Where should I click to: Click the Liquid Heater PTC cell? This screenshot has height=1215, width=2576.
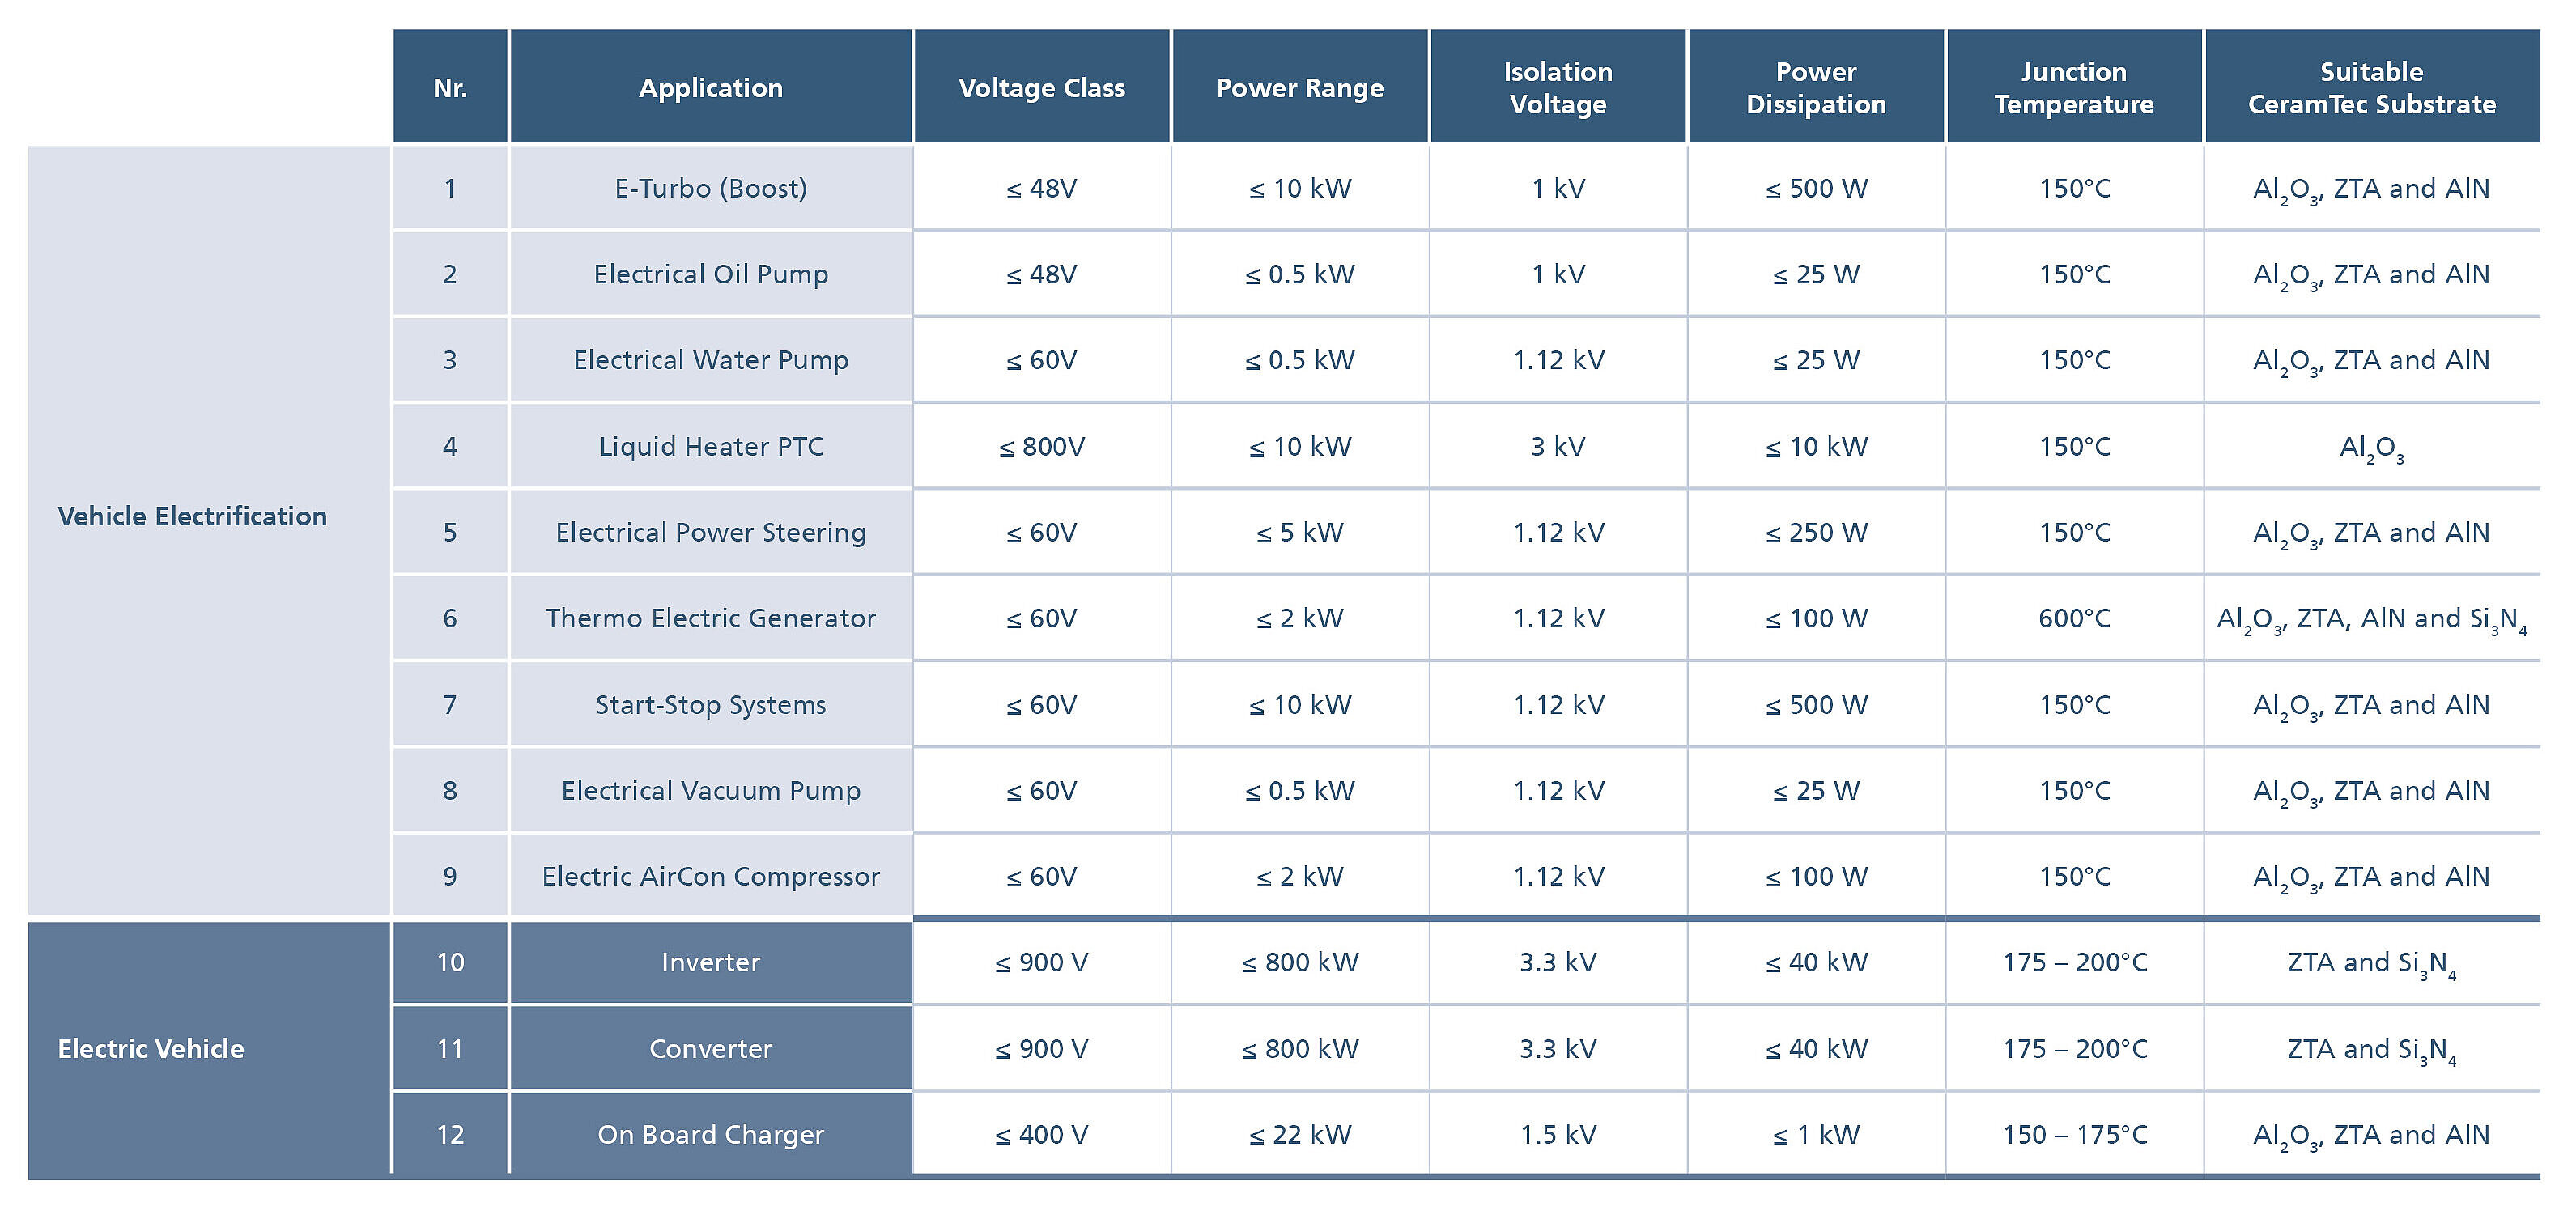click(710, 446)
